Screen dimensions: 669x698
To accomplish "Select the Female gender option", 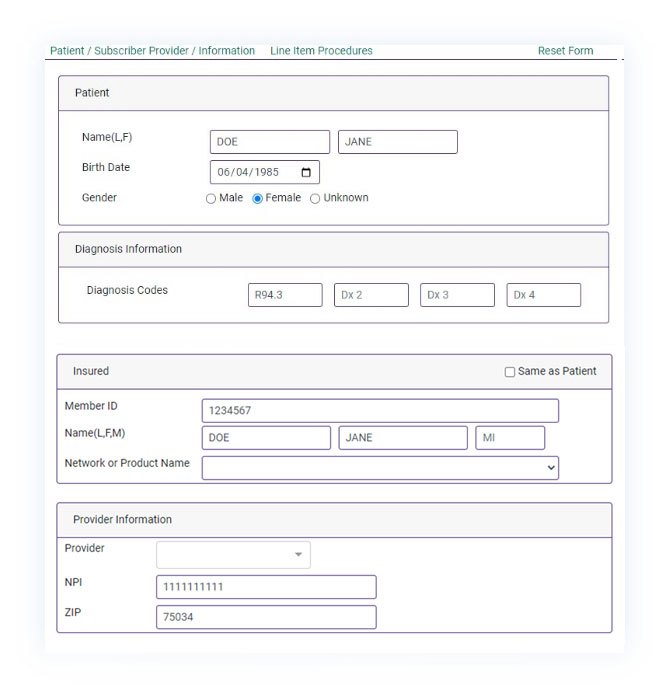I will [x=258, y=199].
